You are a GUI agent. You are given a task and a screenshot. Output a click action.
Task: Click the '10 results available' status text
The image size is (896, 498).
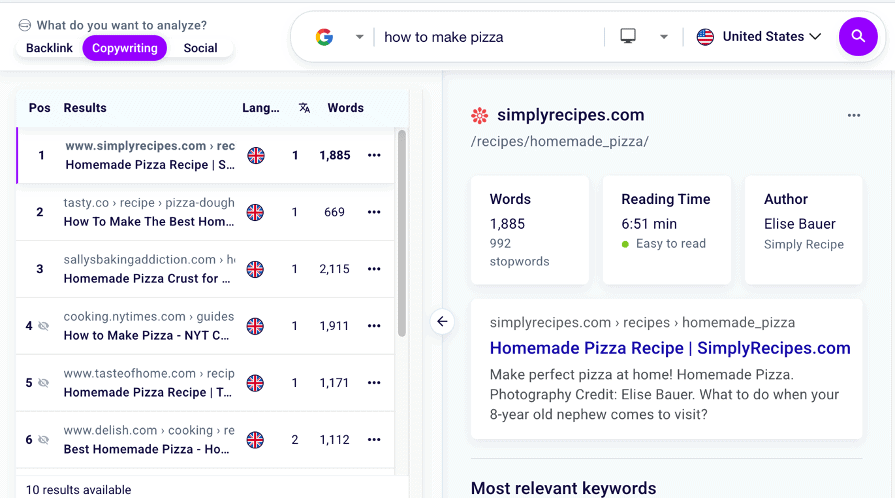[x=78, y=490]
